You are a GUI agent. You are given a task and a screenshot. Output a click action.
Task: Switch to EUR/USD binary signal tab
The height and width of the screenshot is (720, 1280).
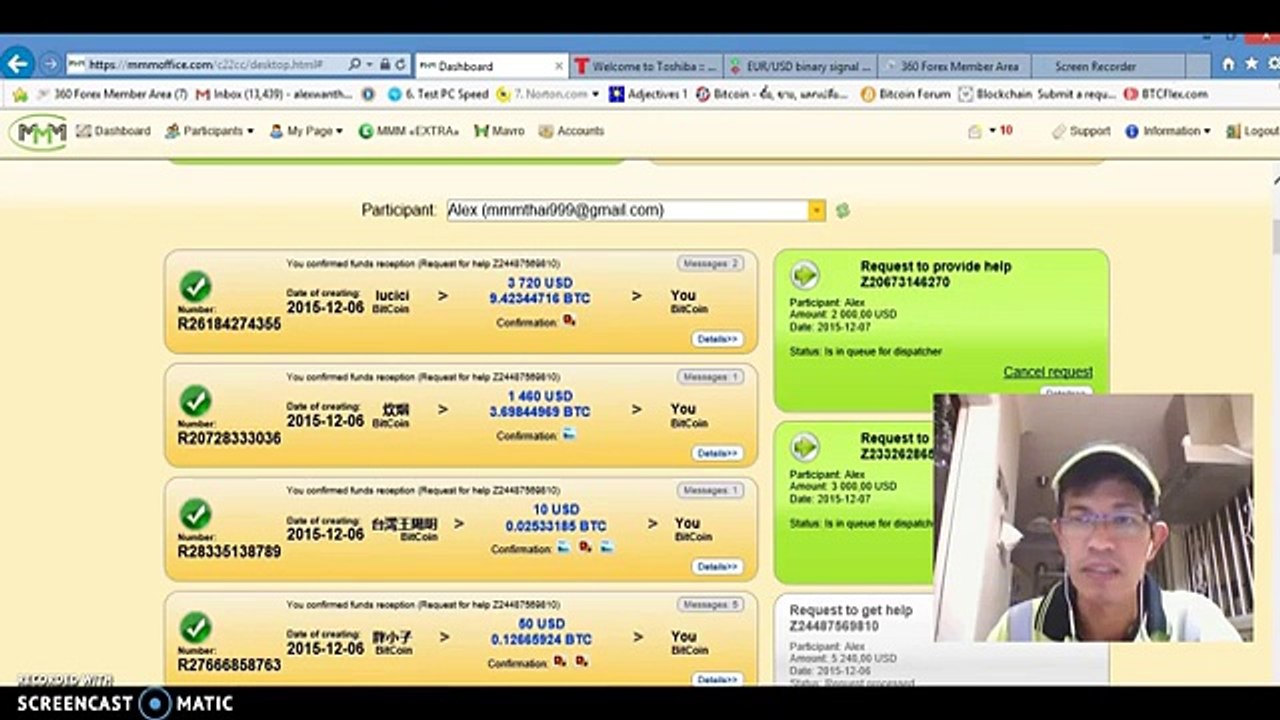pos(801,66)
